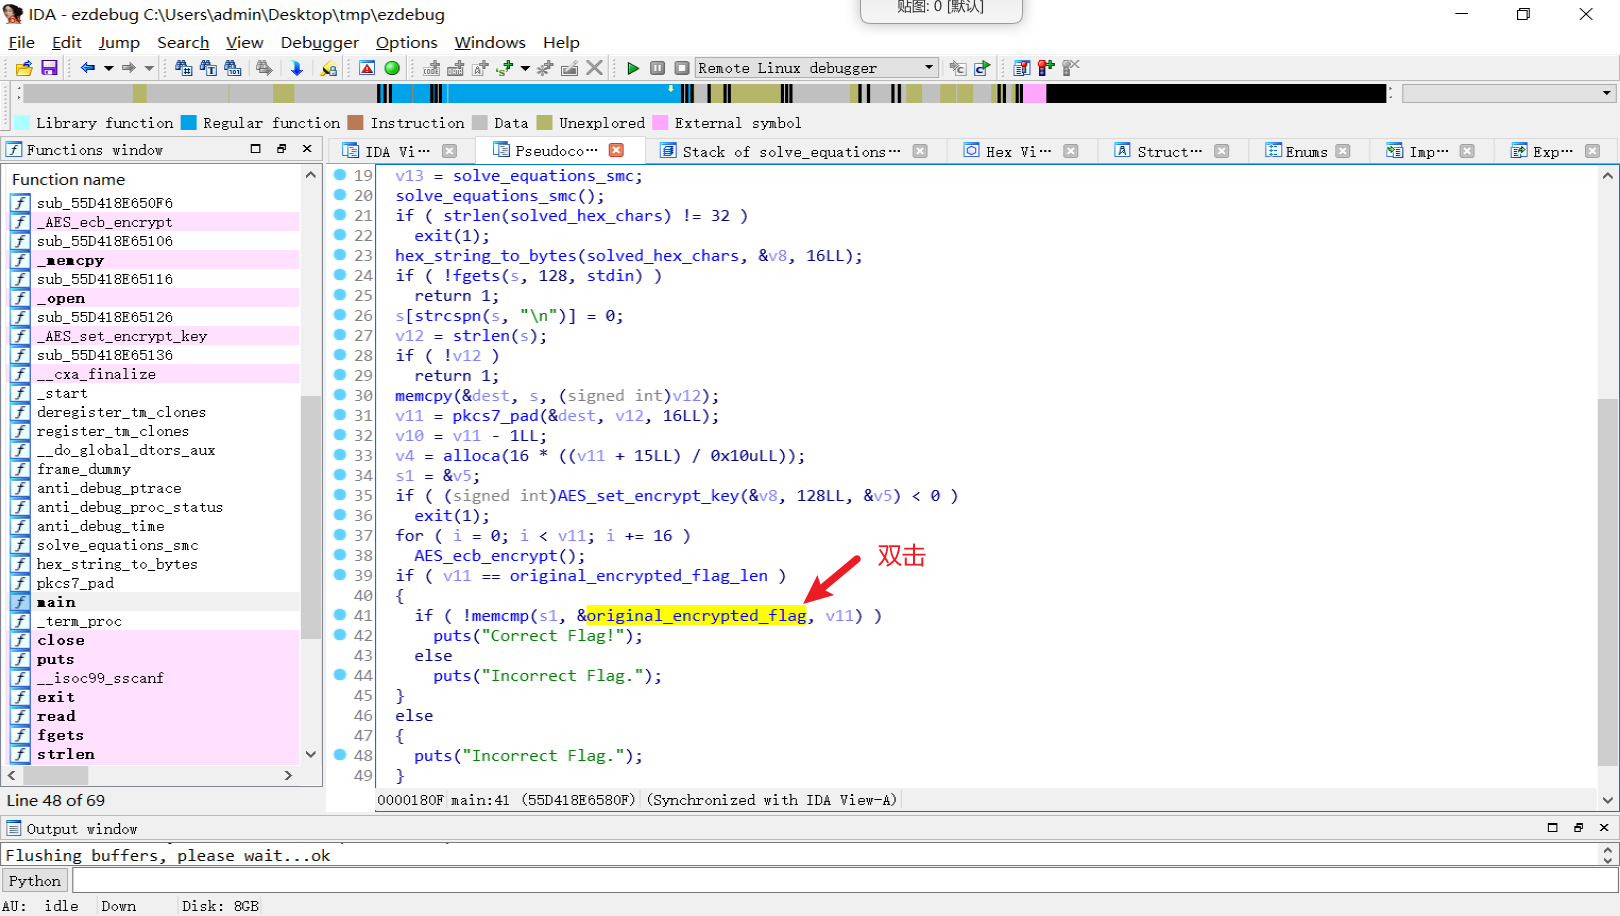This screenshot has height=916, width=1620.
Task: Click the blue down arrow jump icon
Action: (297, 68)
